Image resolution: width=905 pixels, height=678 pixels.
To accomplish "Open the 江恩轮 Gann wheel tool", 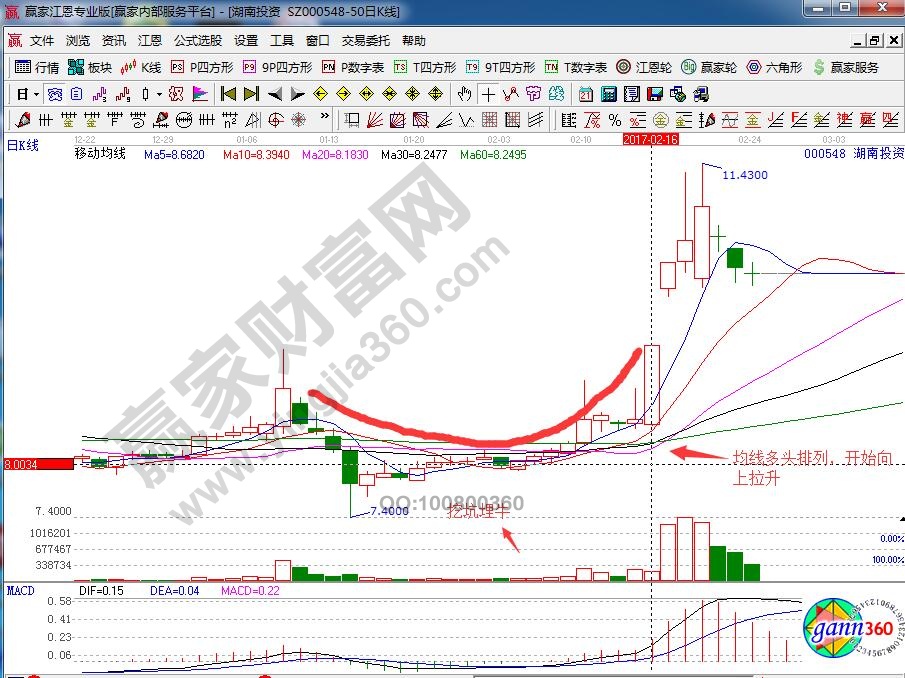I will (646, 67).
